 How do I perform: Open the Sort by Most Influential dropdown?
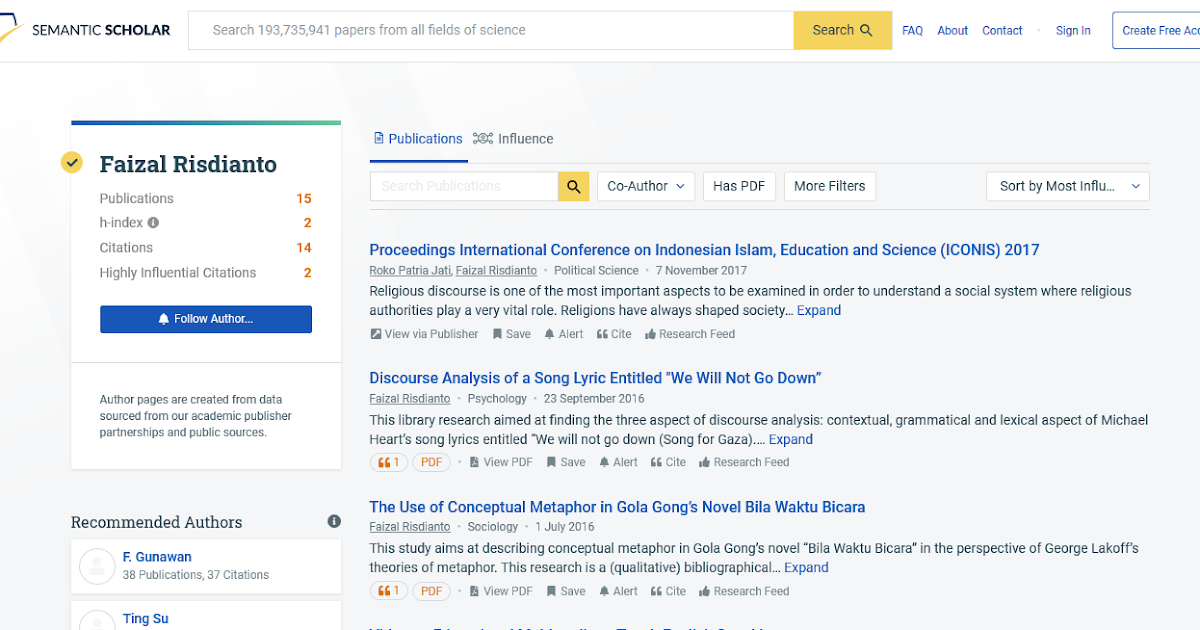point(1067,185)
